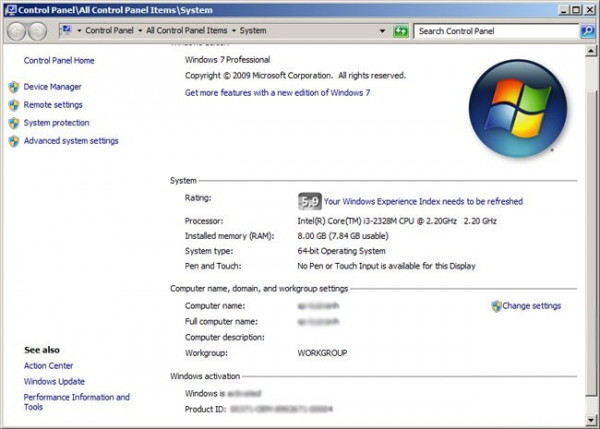Image resolution: width=600 pixels, height=429 pixels.
Task: Select the All Control Panel Items breadcrumb
Action: click(x=186, y=31)
